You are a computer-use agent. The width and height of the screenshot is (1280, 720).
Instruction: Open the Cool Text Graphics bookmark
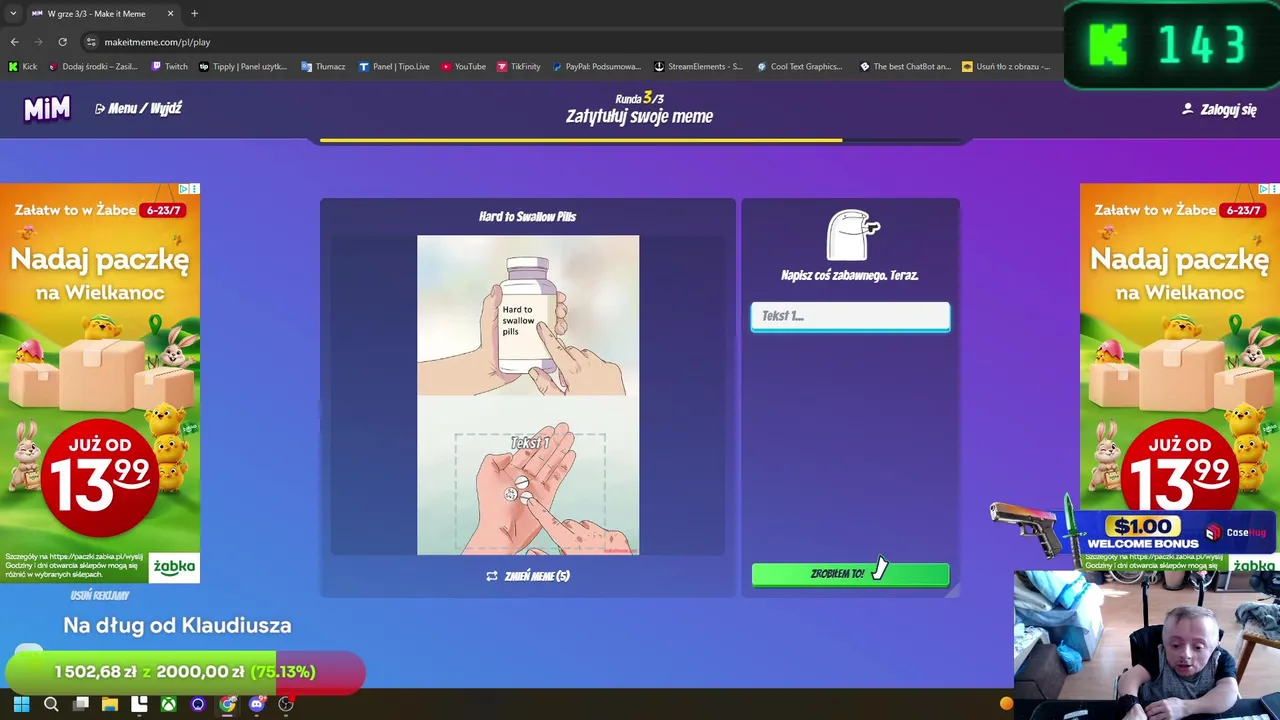pyautogui.click(x=800, y=67)
